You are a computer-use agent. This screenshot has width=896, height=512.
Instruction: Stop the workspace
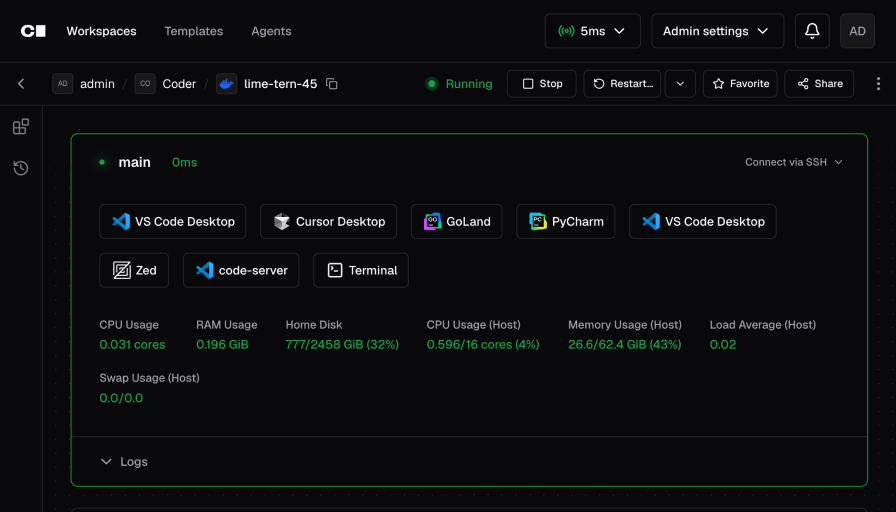tap(542, 83)
